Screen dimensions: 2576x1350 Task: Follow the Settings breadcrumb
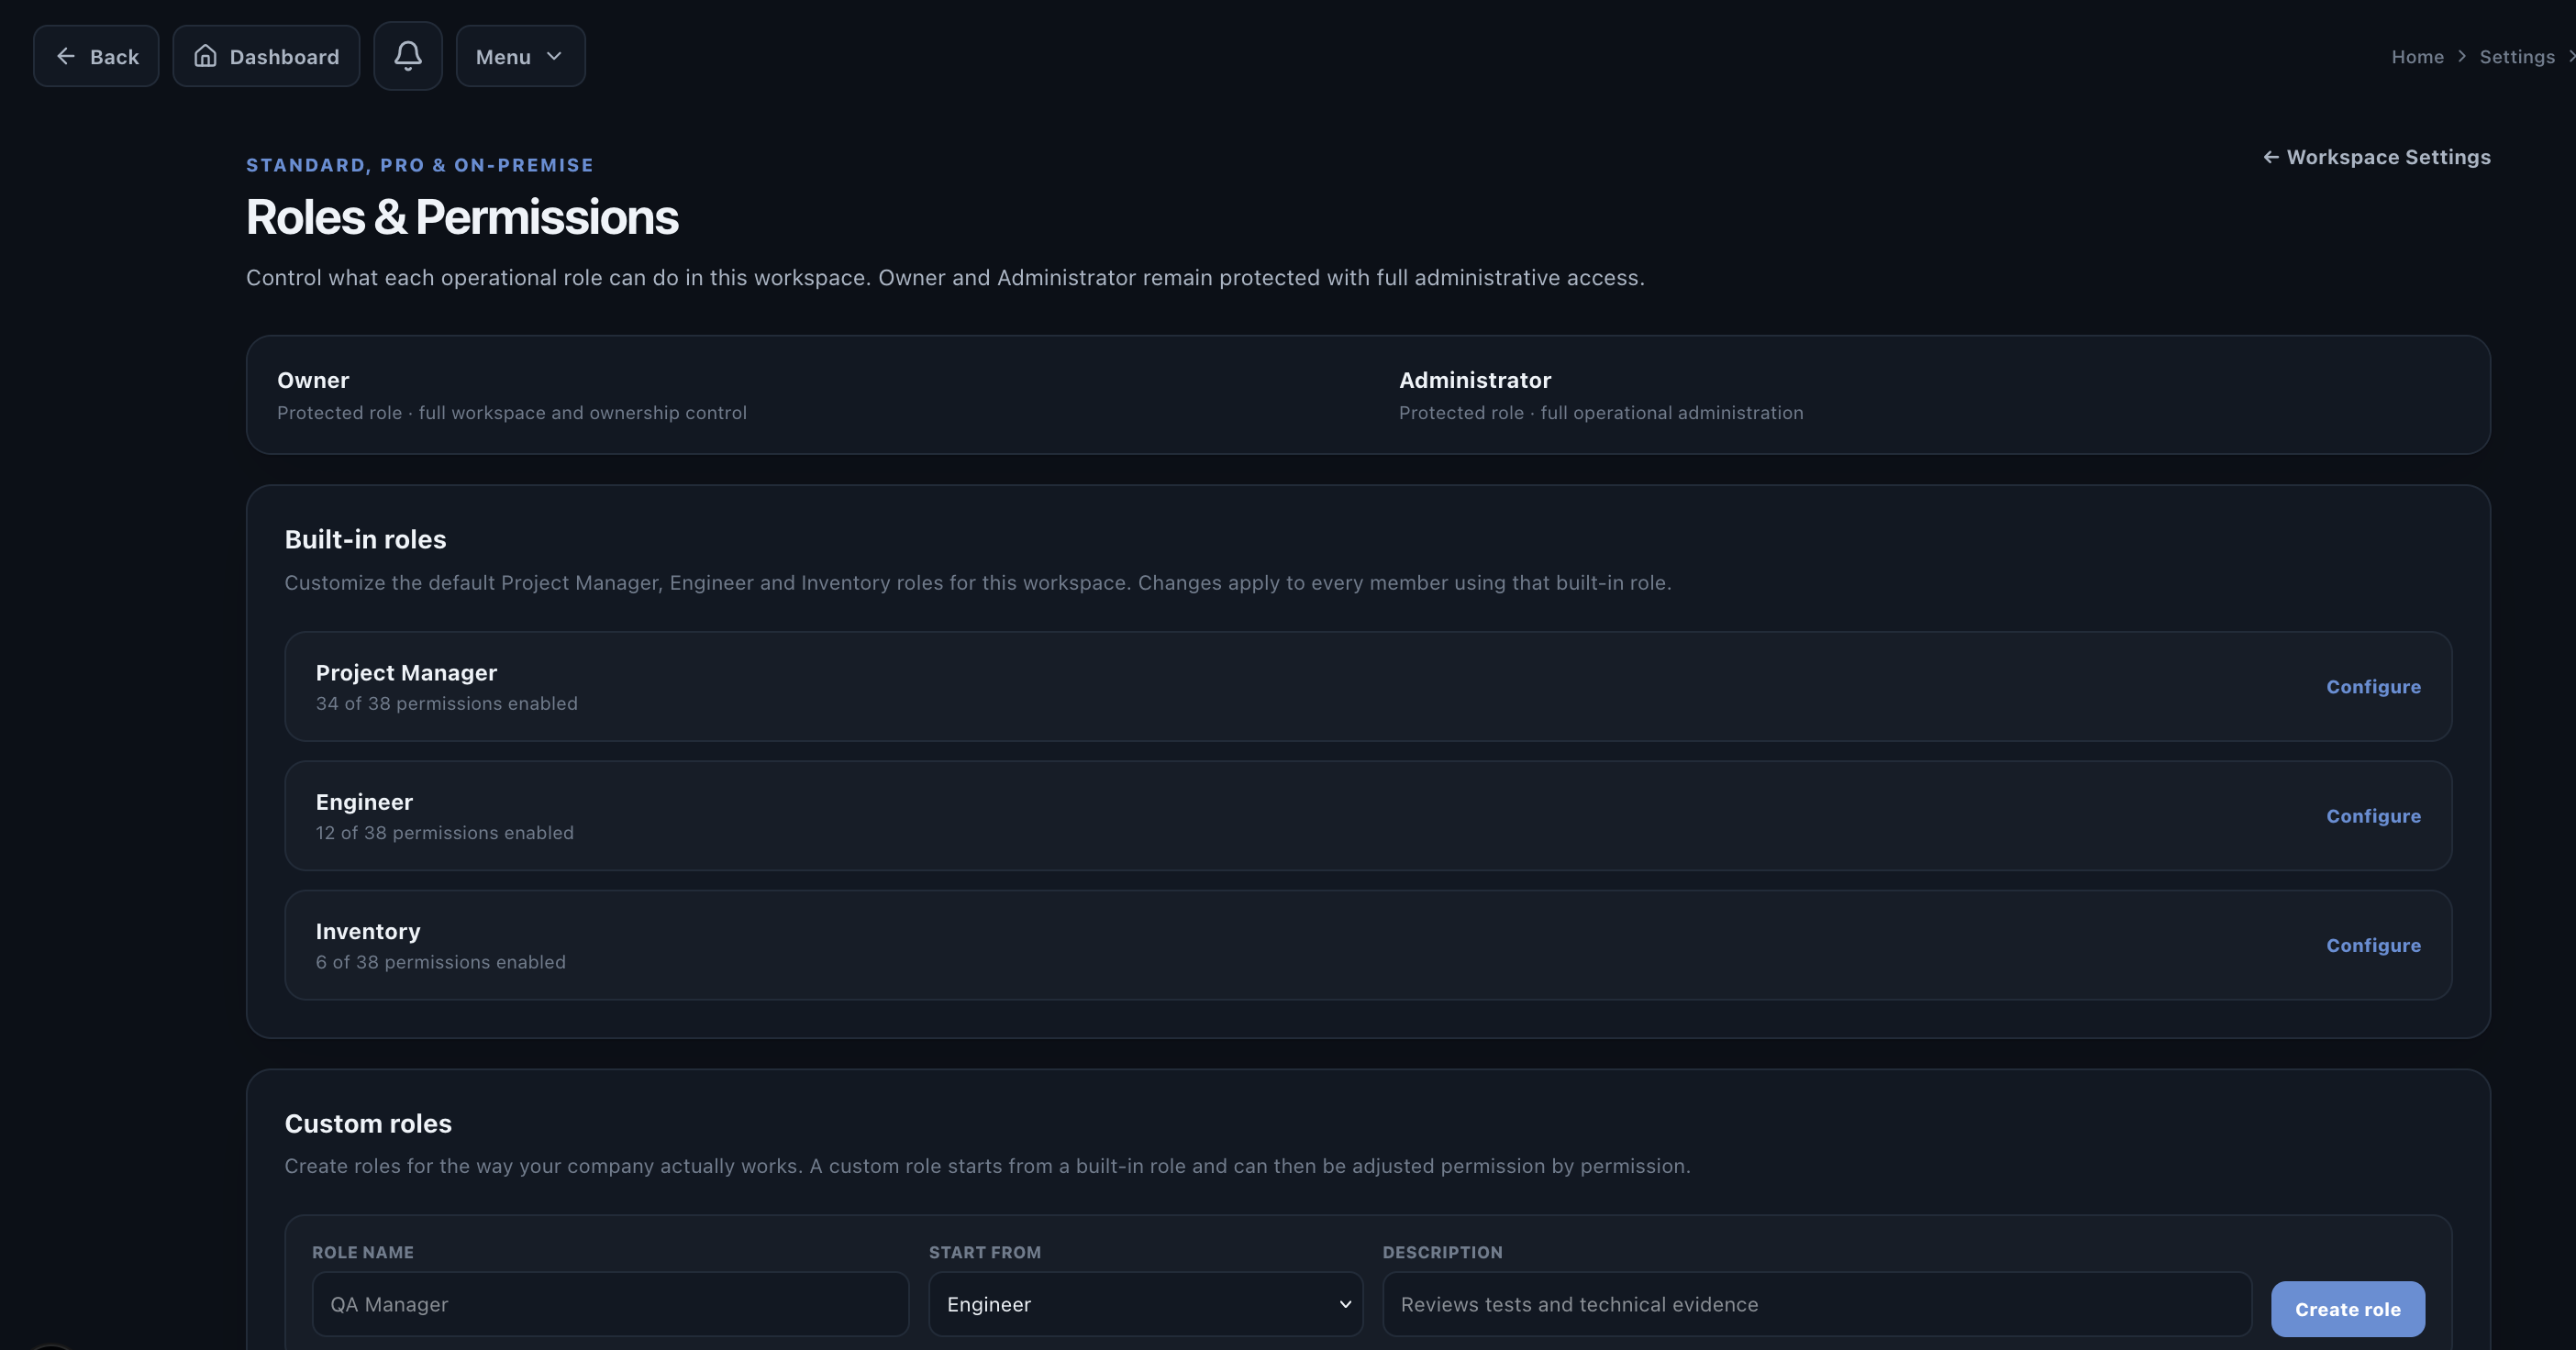2517,57
